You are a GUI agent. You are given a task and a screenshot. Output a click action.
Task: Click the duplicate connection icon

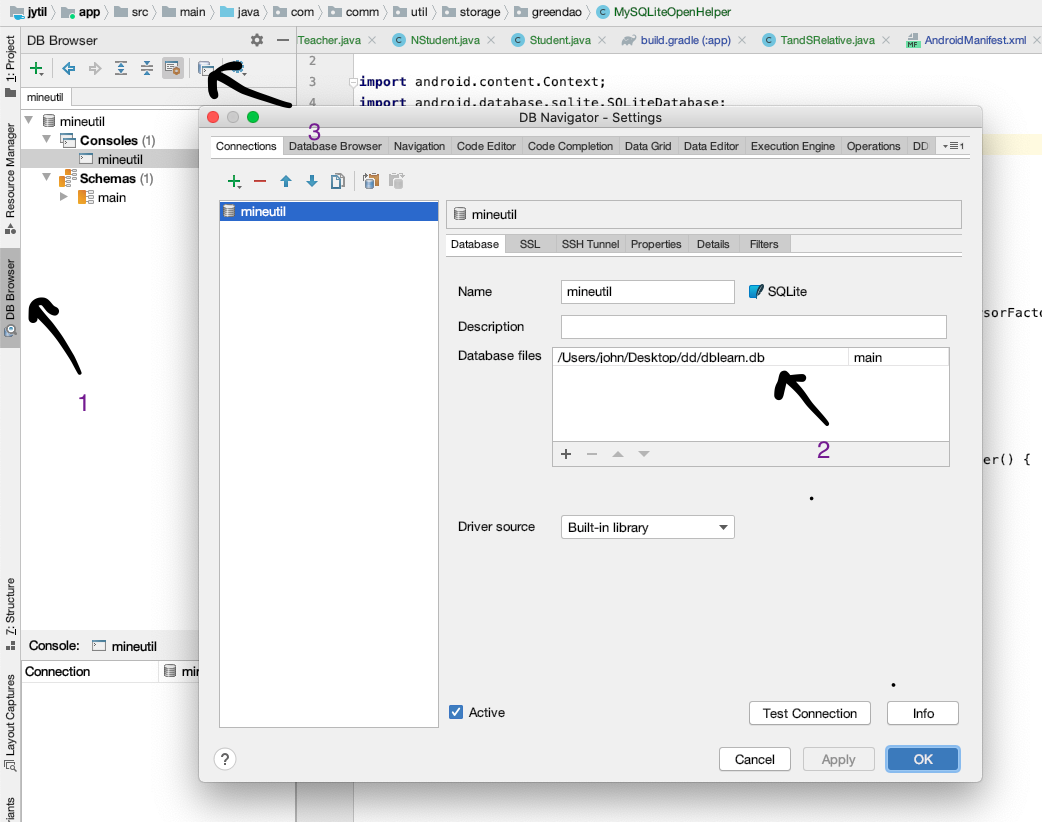tap(338, 181)
